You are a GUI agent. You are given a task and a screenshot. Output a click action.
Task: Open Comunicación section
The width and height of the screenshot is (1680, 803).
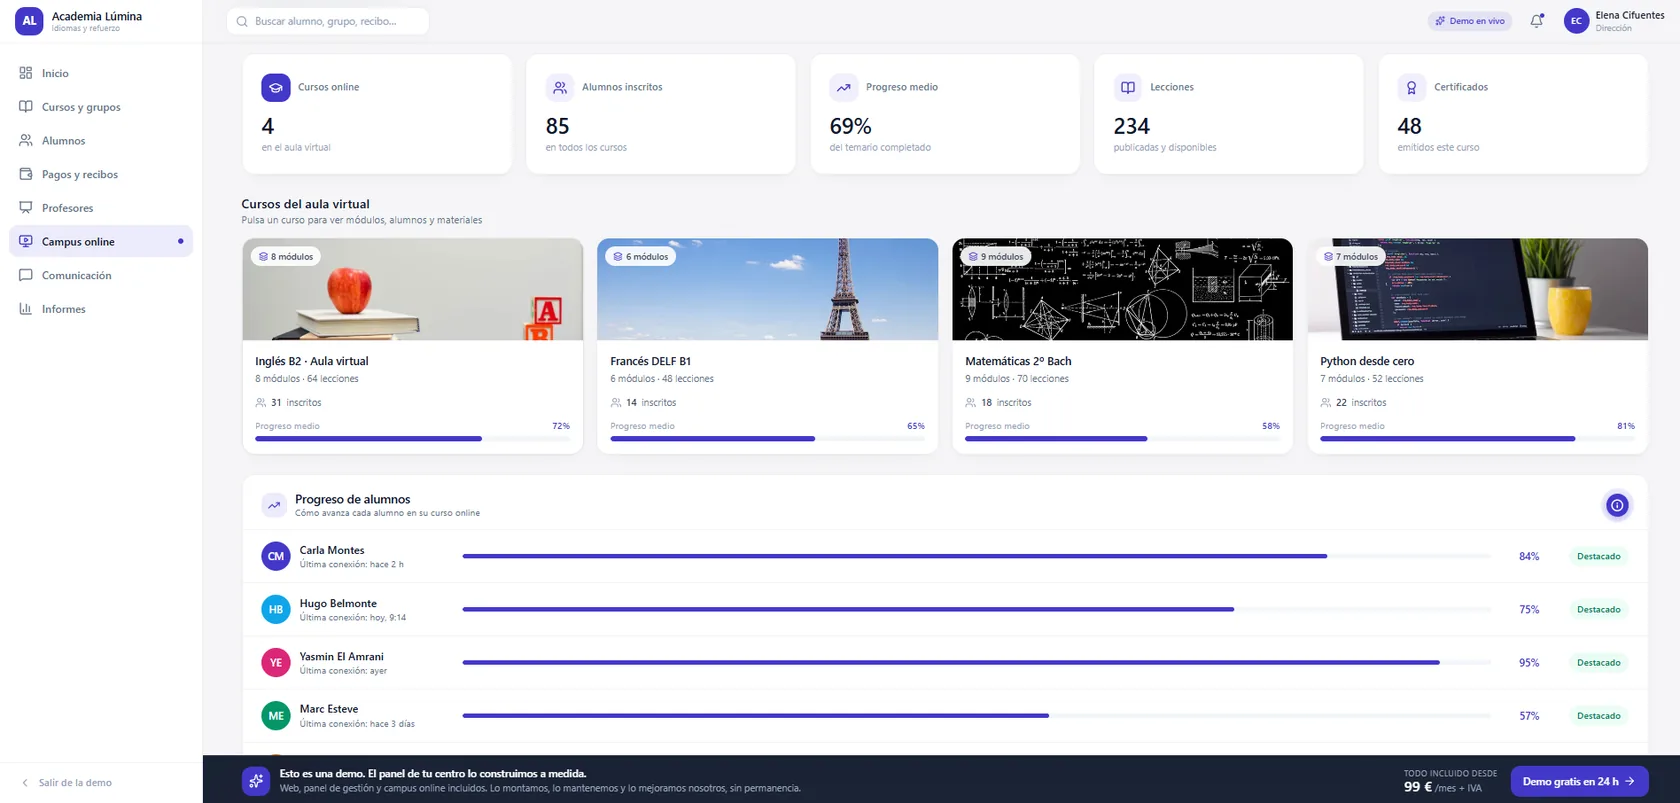(x=100, y=275)
